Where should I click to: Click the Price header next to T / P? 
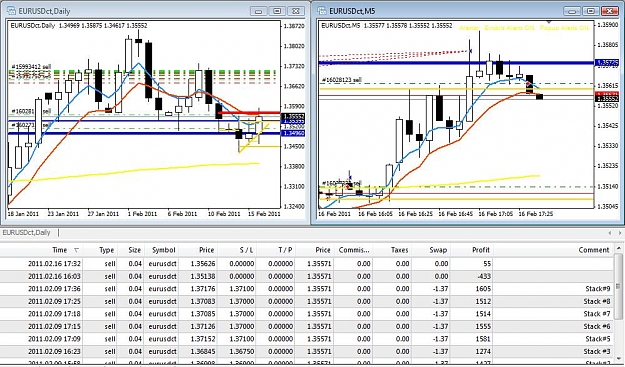click(323, 250)
